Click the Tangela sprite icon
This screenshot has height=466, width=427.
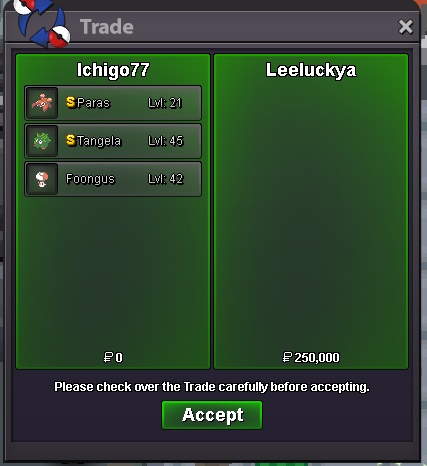click(42, 141)
